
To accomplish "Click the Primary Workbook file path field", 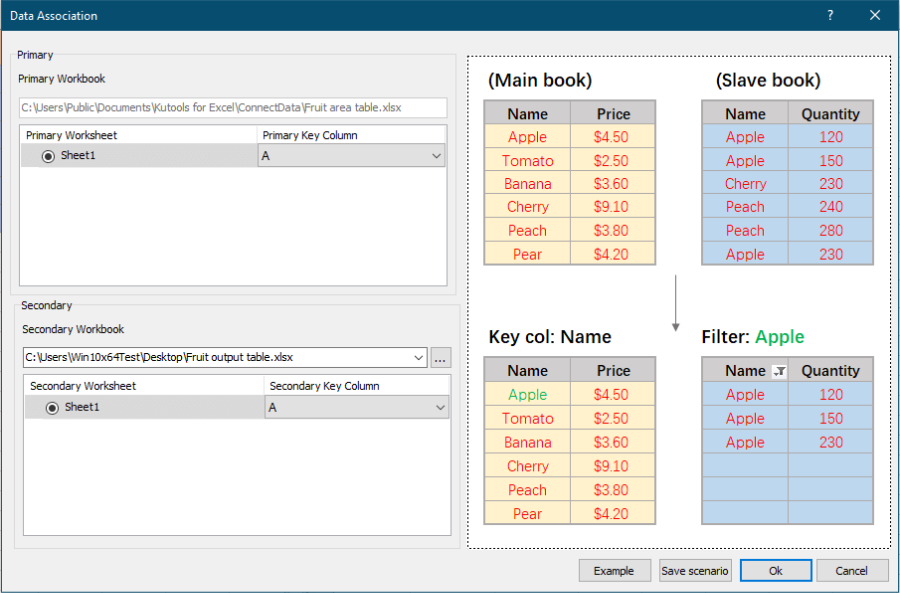I will (230, 107).
